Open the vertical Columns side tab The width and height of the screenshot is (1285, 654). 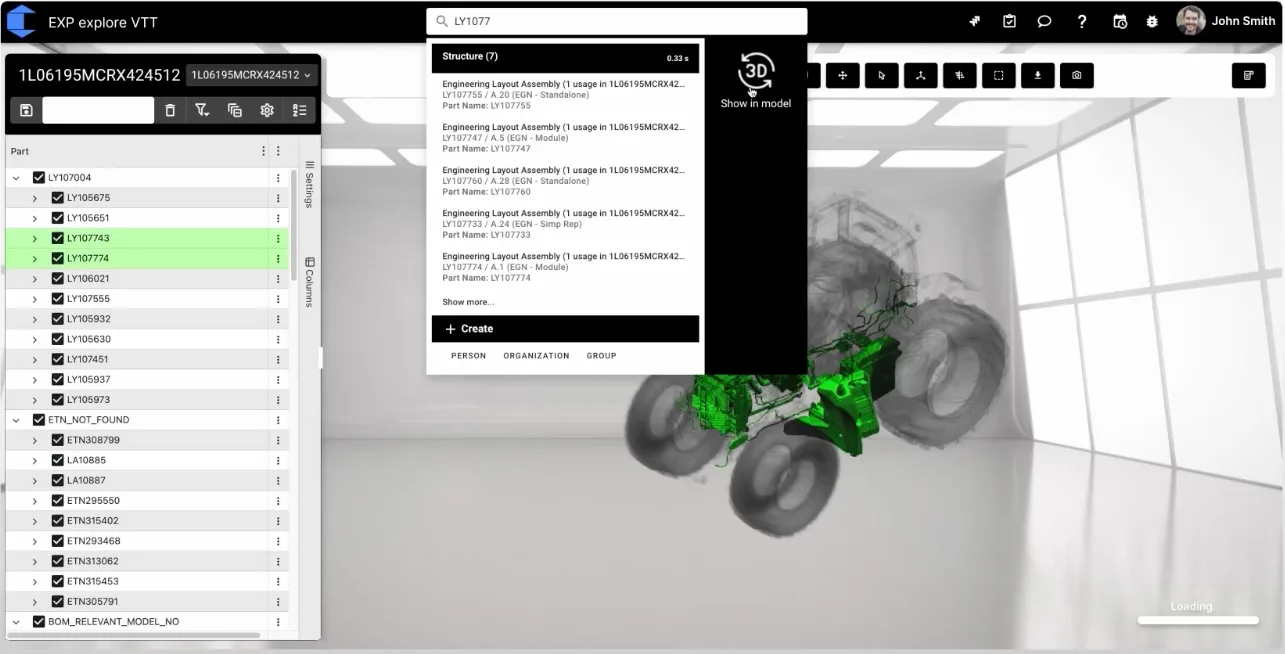[309, 282]
